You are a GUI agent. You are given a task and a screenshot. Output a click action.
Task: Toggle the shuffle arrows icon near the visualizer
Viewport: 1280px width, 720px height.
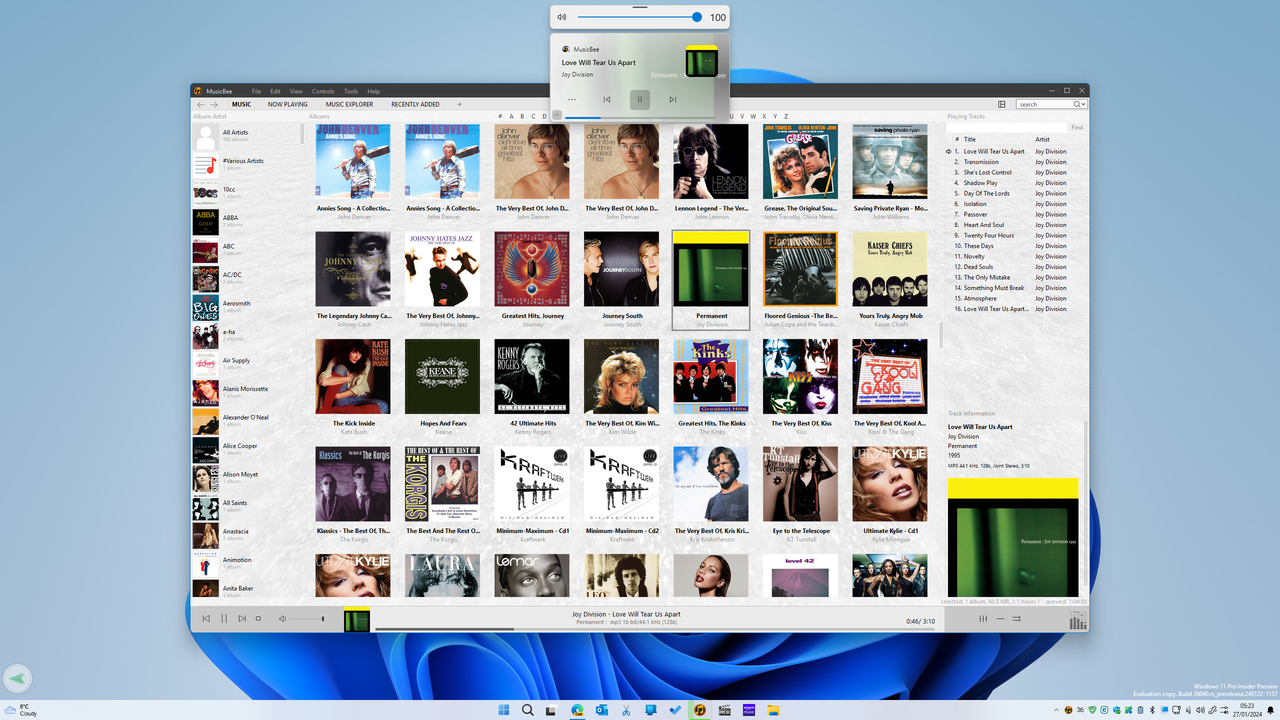(1017, 618)
